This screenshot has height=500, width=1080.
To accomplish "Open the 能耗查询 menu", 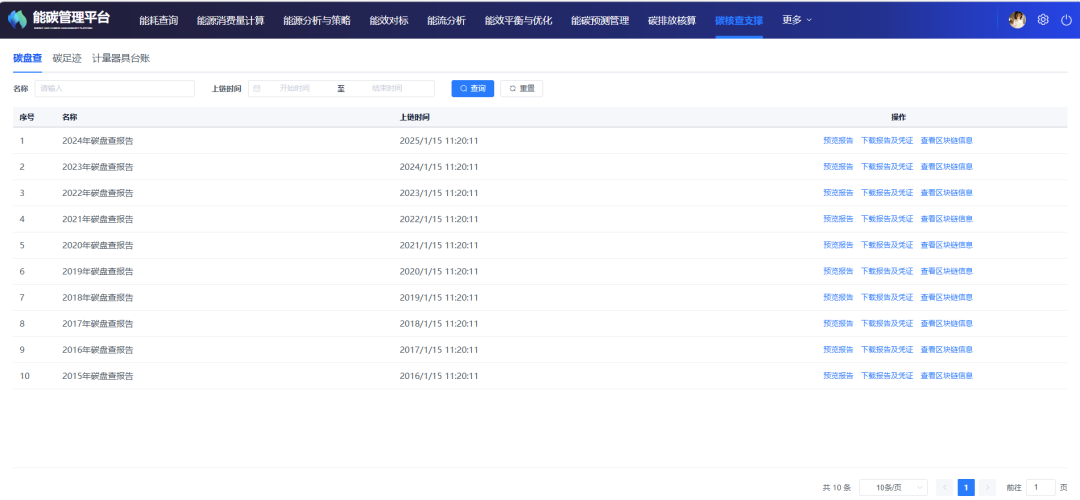I will 158,21.
